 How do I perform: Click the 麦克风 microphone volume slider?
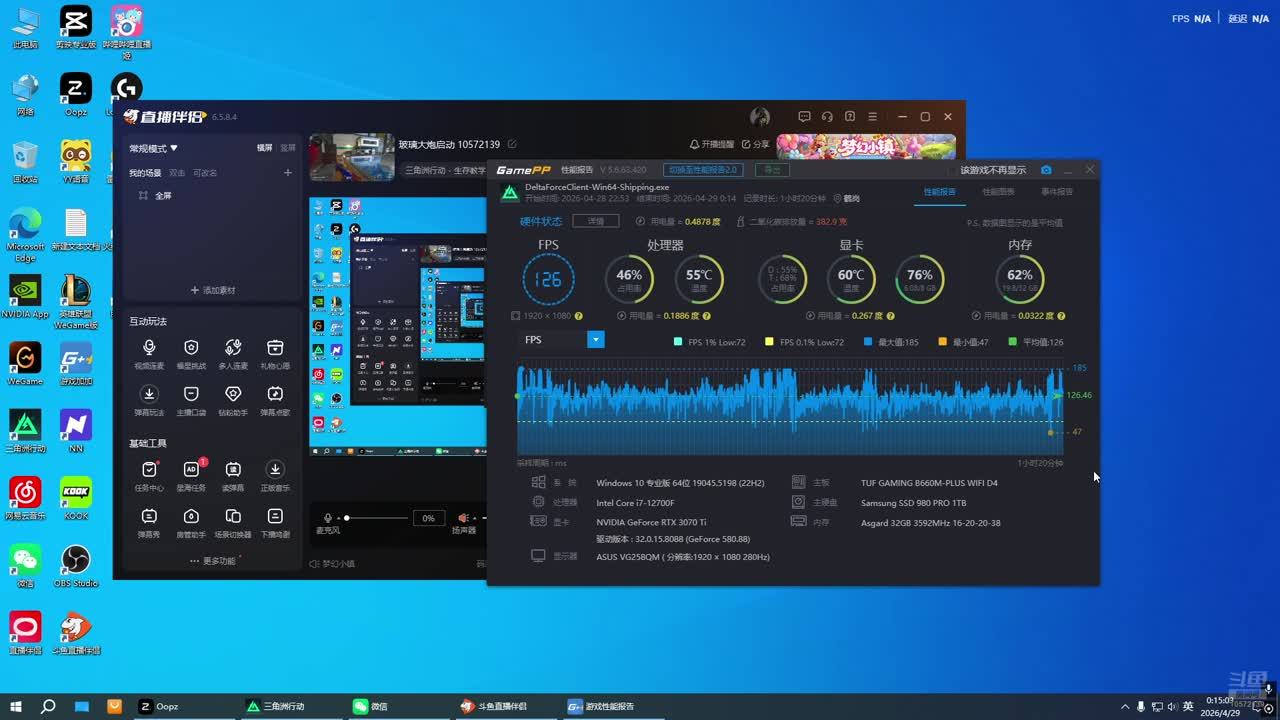click(x=376, y=518)
